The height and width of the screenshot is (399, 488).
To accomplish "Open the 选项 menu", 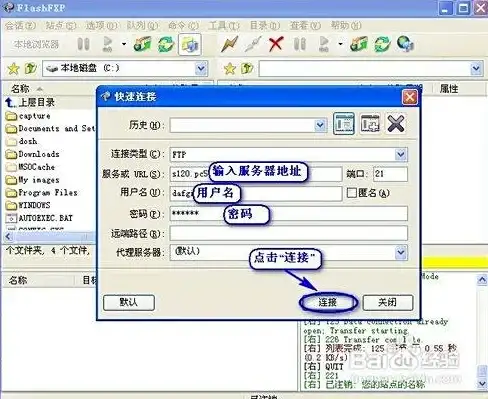I will click(x=102, y=25).
